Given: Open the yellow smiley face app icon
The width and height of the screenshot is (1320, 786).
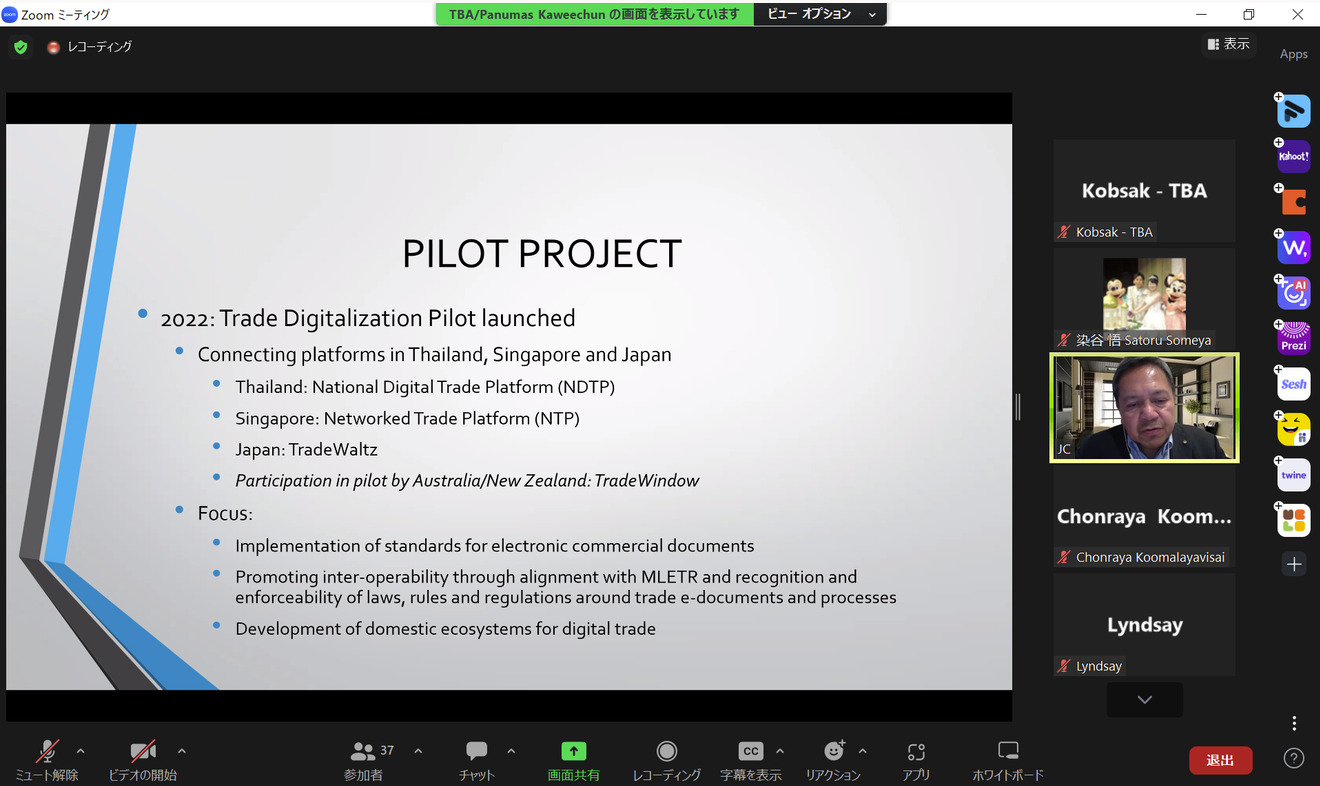Looking at the screenshot, I should coord(1294,429).
